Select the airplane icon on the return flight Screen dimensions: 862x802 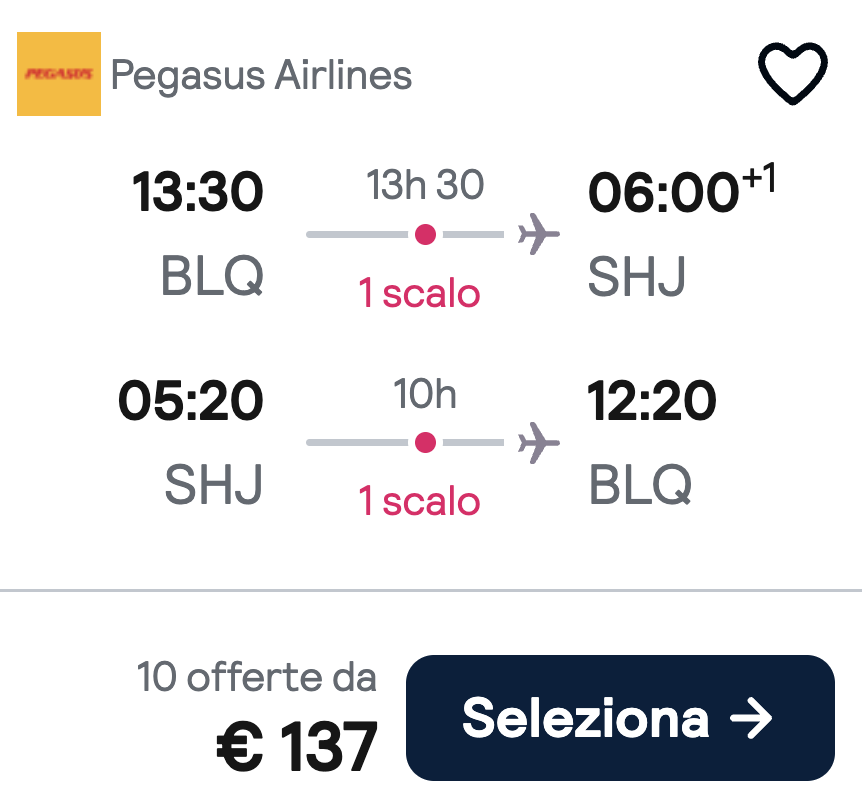(x=537, y=443)
